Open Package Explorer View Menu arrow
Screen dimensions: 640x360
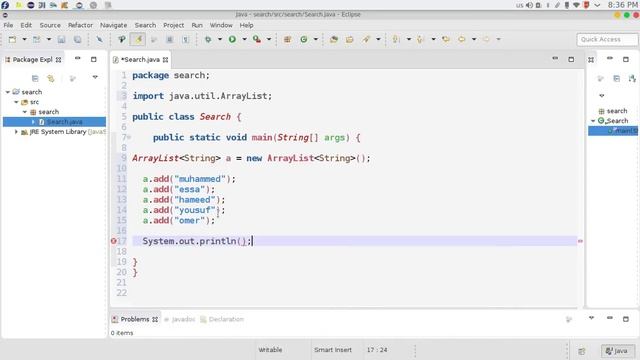pos(95,77)
